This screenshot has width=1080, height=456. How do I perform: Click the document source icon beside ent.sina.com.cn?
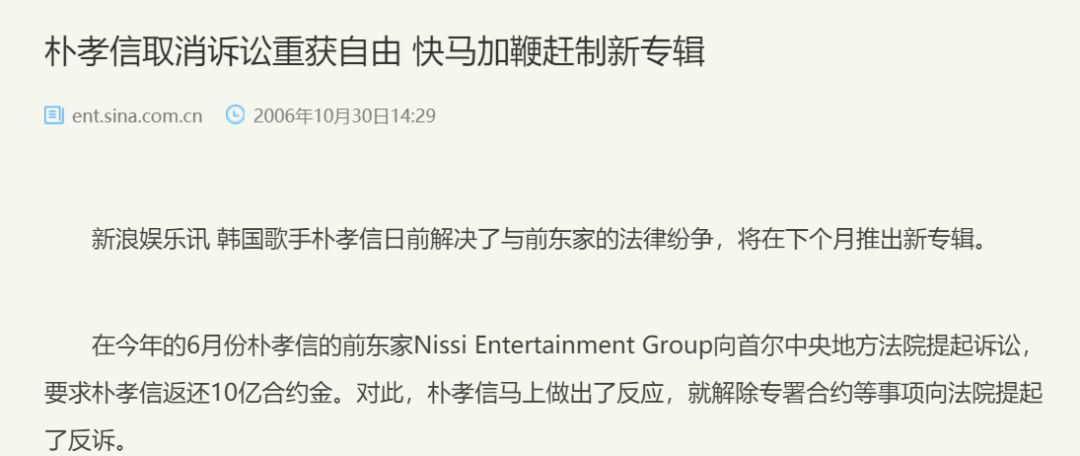(54, 115)
